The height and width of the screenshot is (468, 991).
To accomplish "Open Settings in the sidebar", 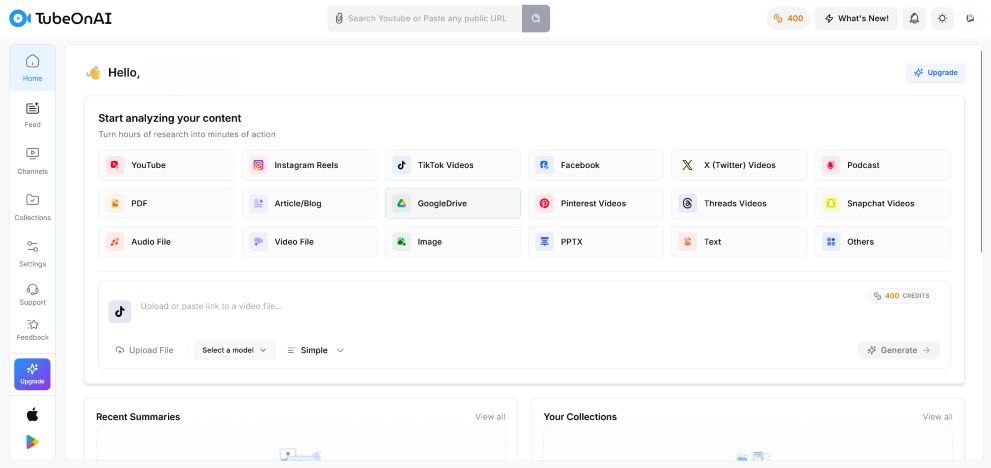I will (x=32, y=253).
